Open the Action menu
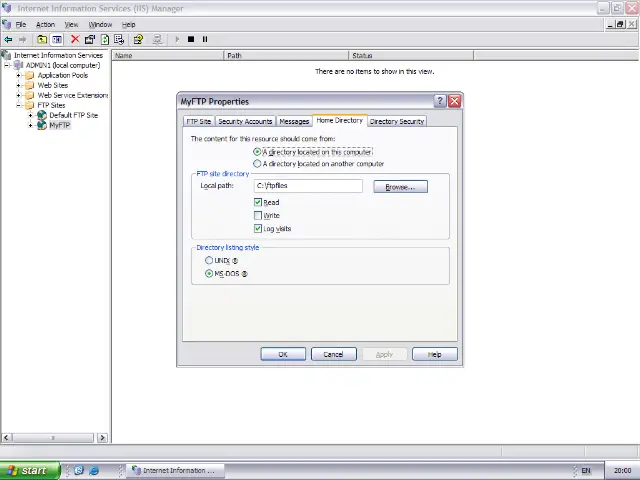Image resolution: width=640 pixels, height=480 pixels. [x=45, y=24]
